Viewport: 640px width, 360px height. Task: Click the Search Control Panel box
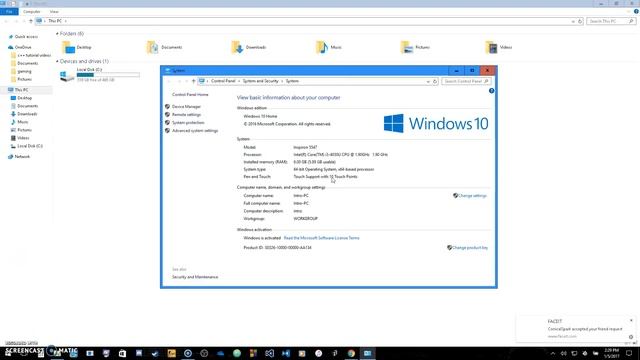(466, 81)
